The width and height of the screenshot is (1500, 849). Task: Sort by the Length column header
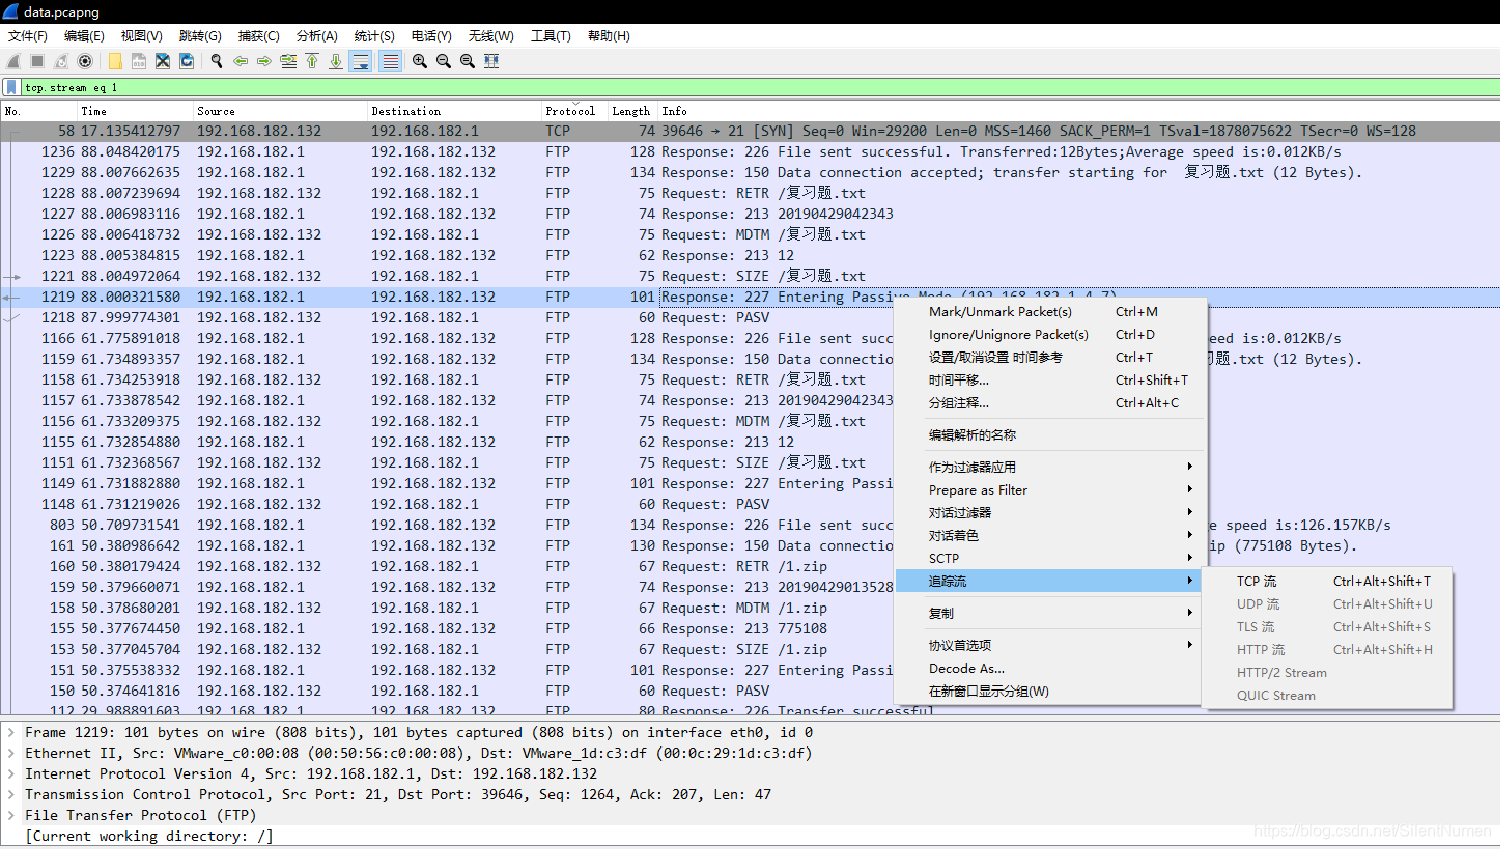(x=632, y=111)
